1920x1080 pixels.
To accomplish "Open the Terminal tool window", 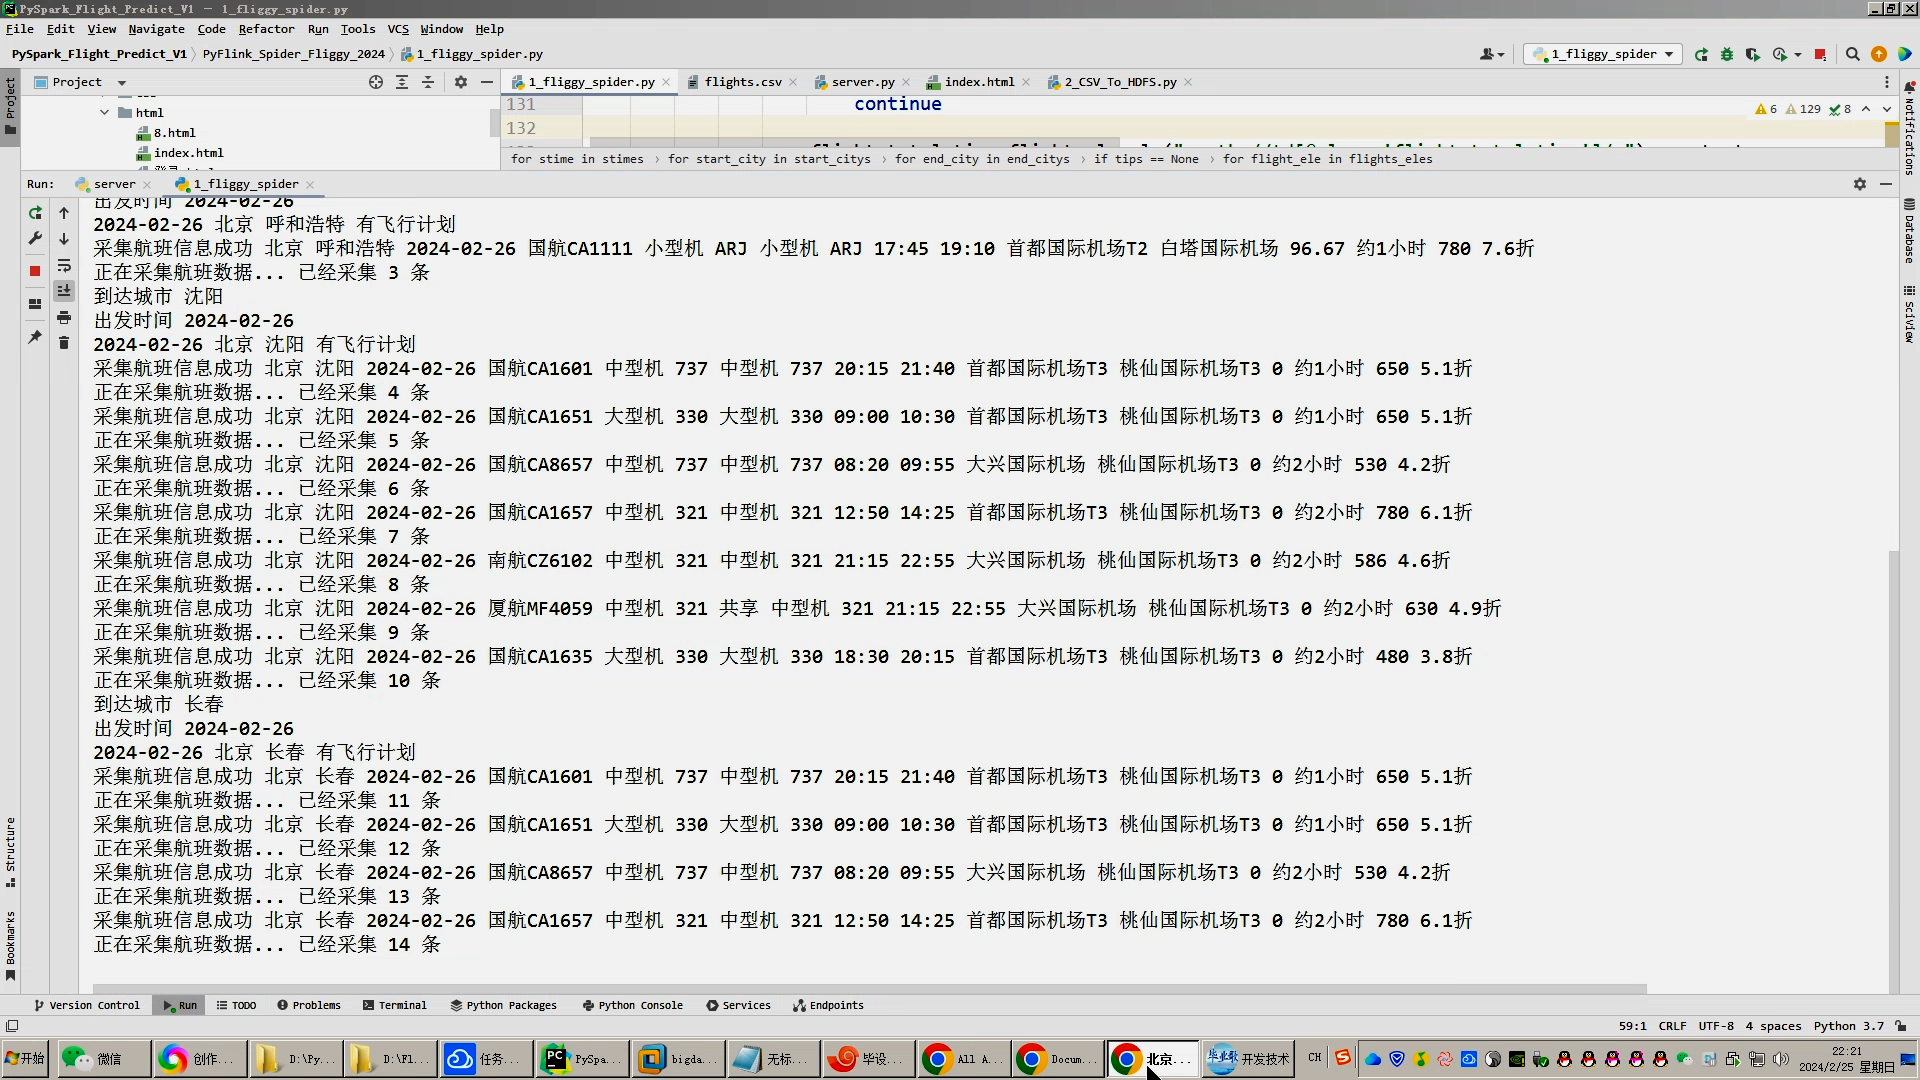I will 395,1005.
